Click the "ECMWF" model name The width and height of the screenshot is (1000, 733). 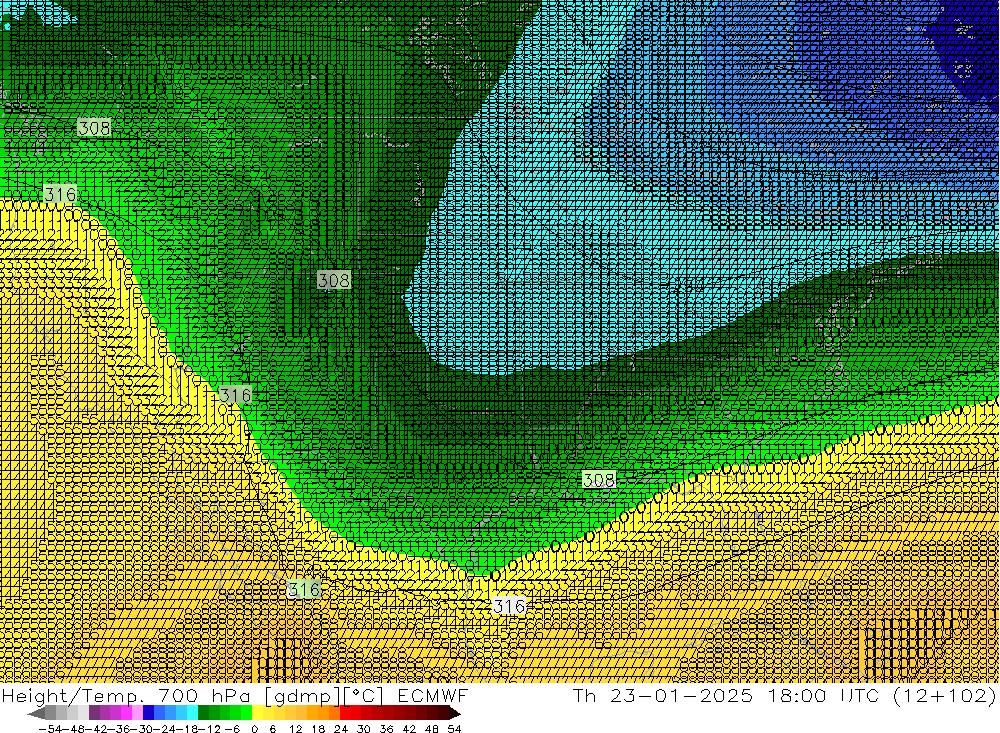[432, 695]
